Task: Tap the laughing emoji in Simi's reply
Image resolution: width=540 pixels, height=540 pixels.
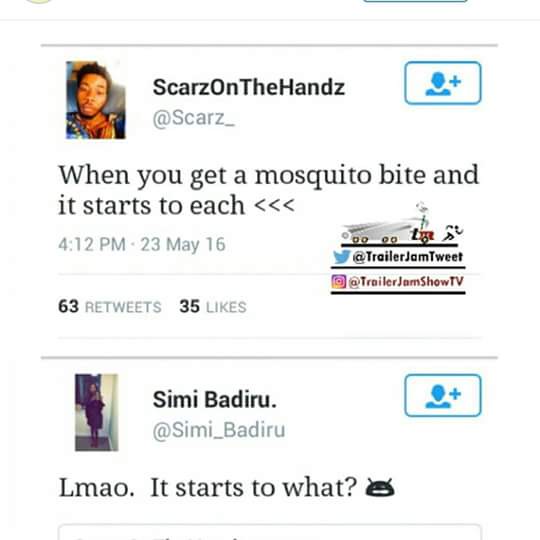Action: click(380, 488)
